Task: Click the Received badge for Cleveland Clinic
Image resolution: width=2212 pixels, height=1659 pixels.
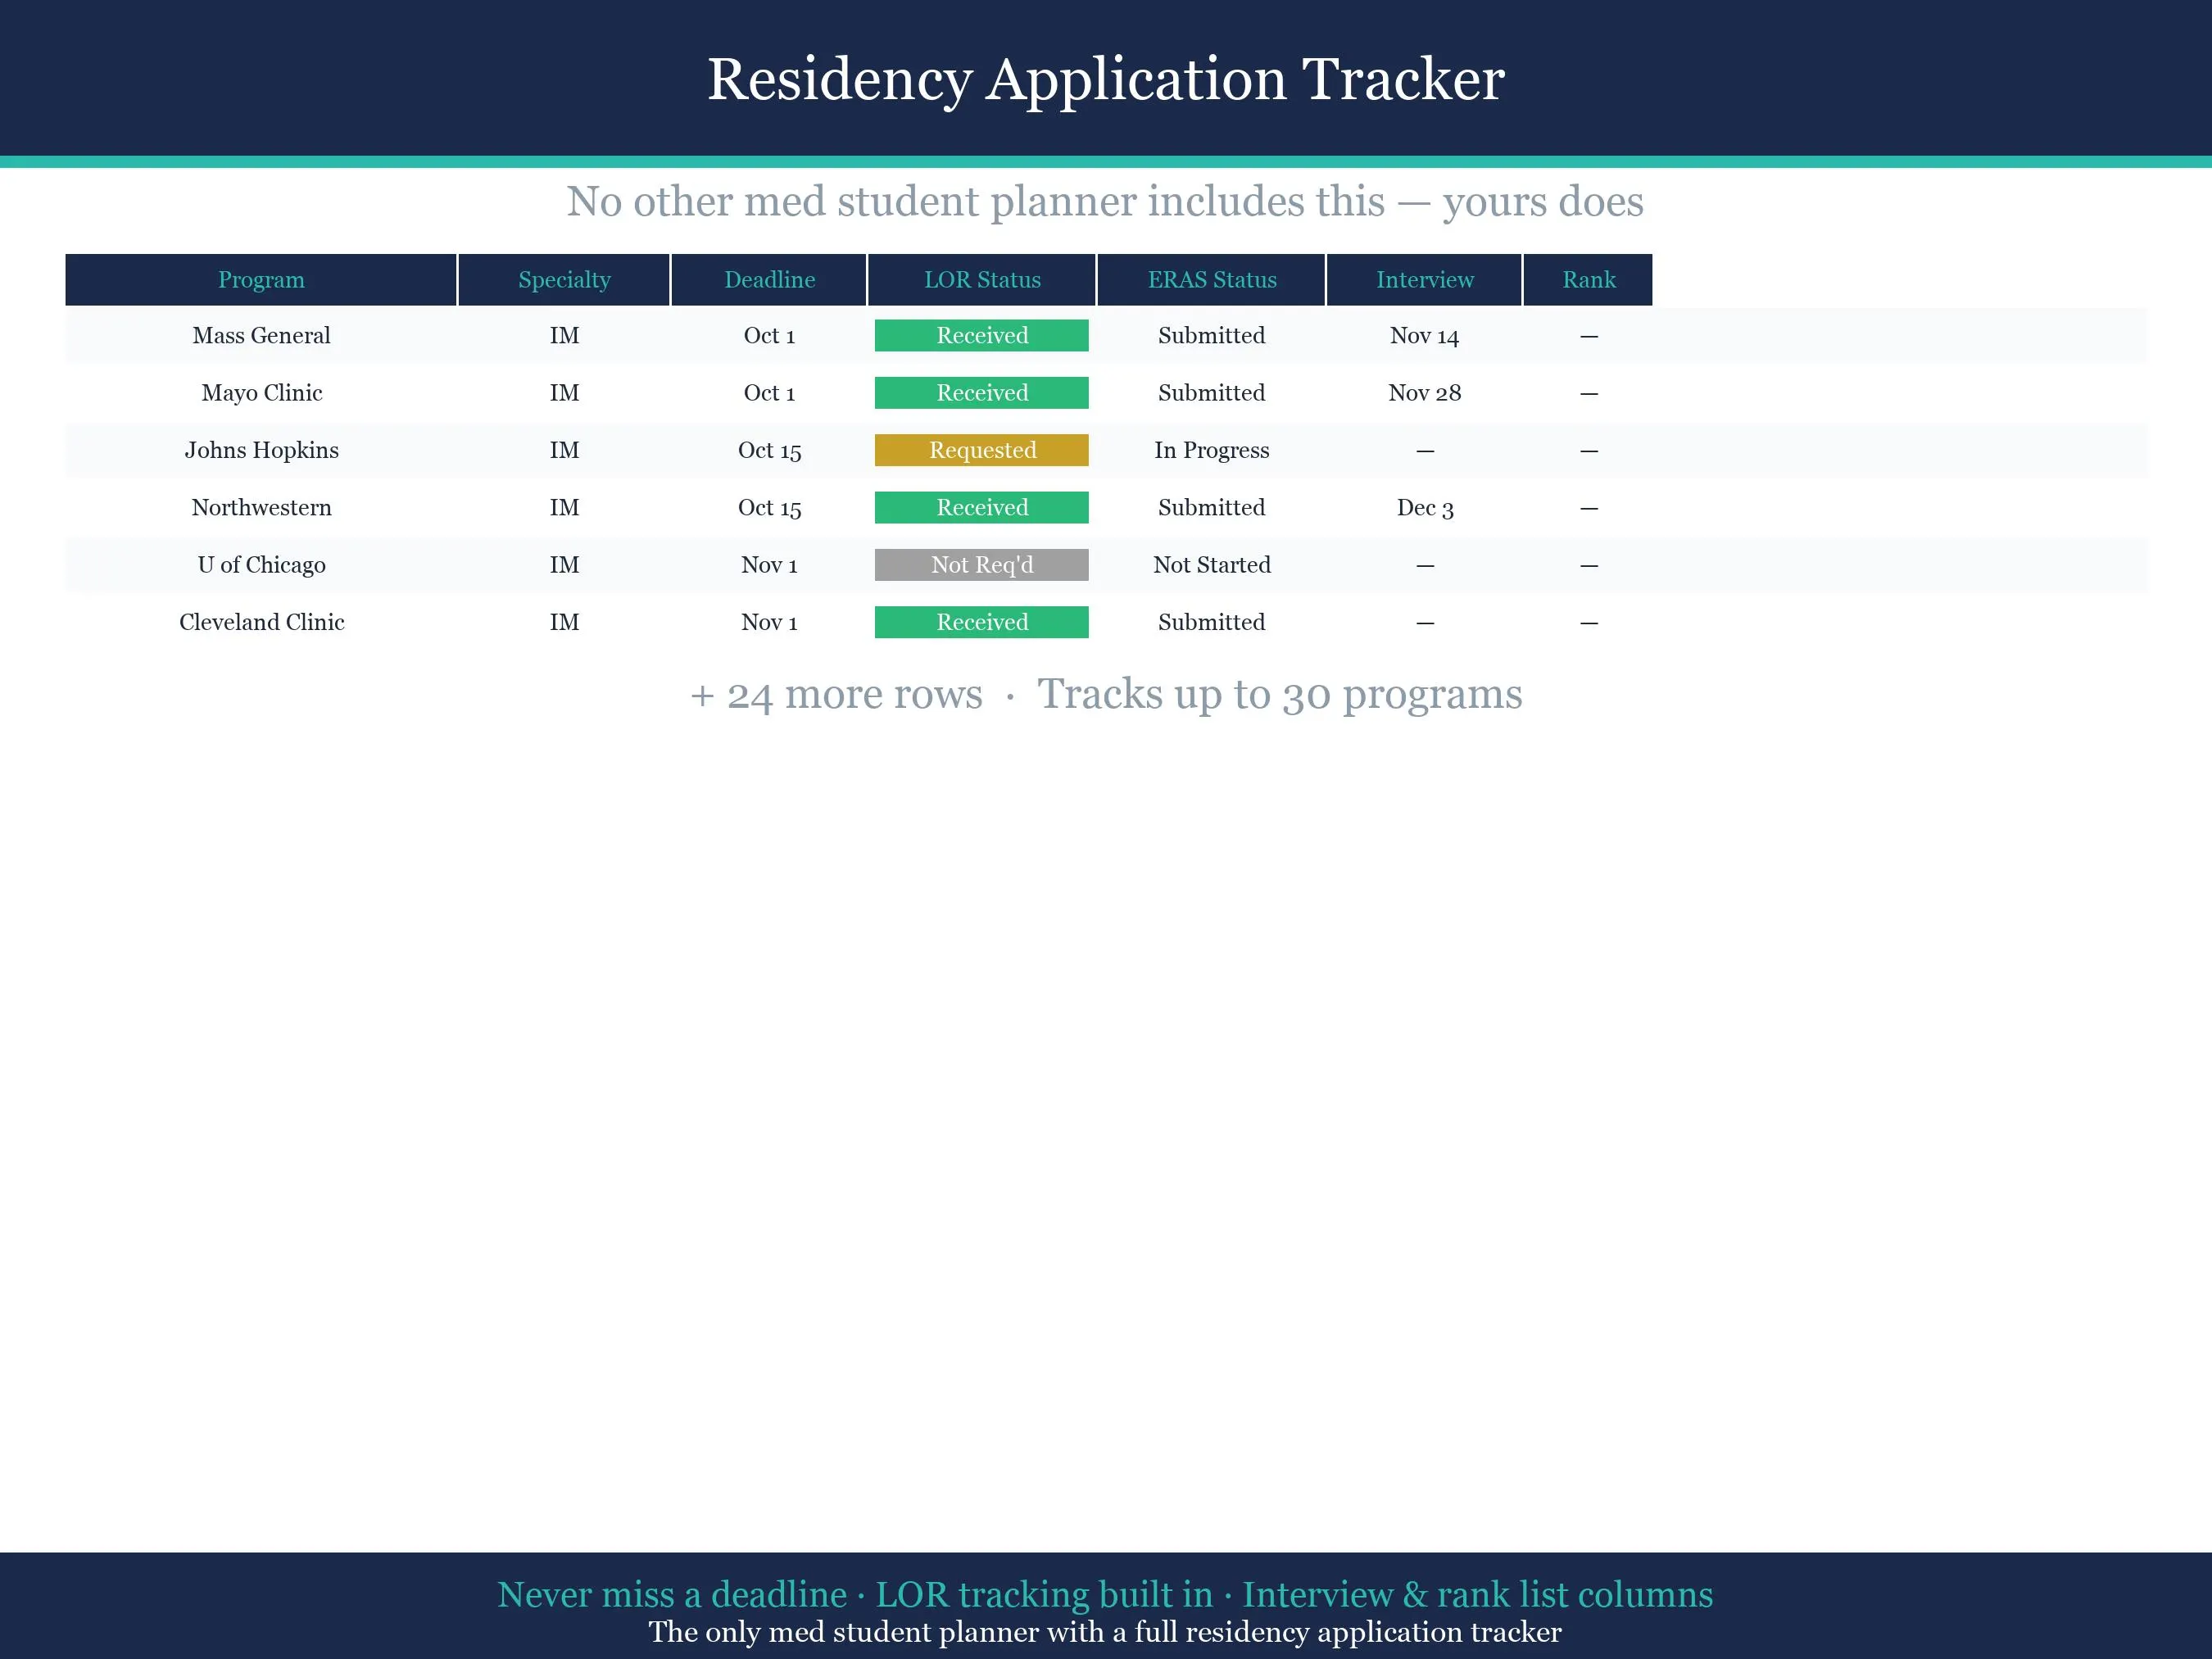Action: 982,622
